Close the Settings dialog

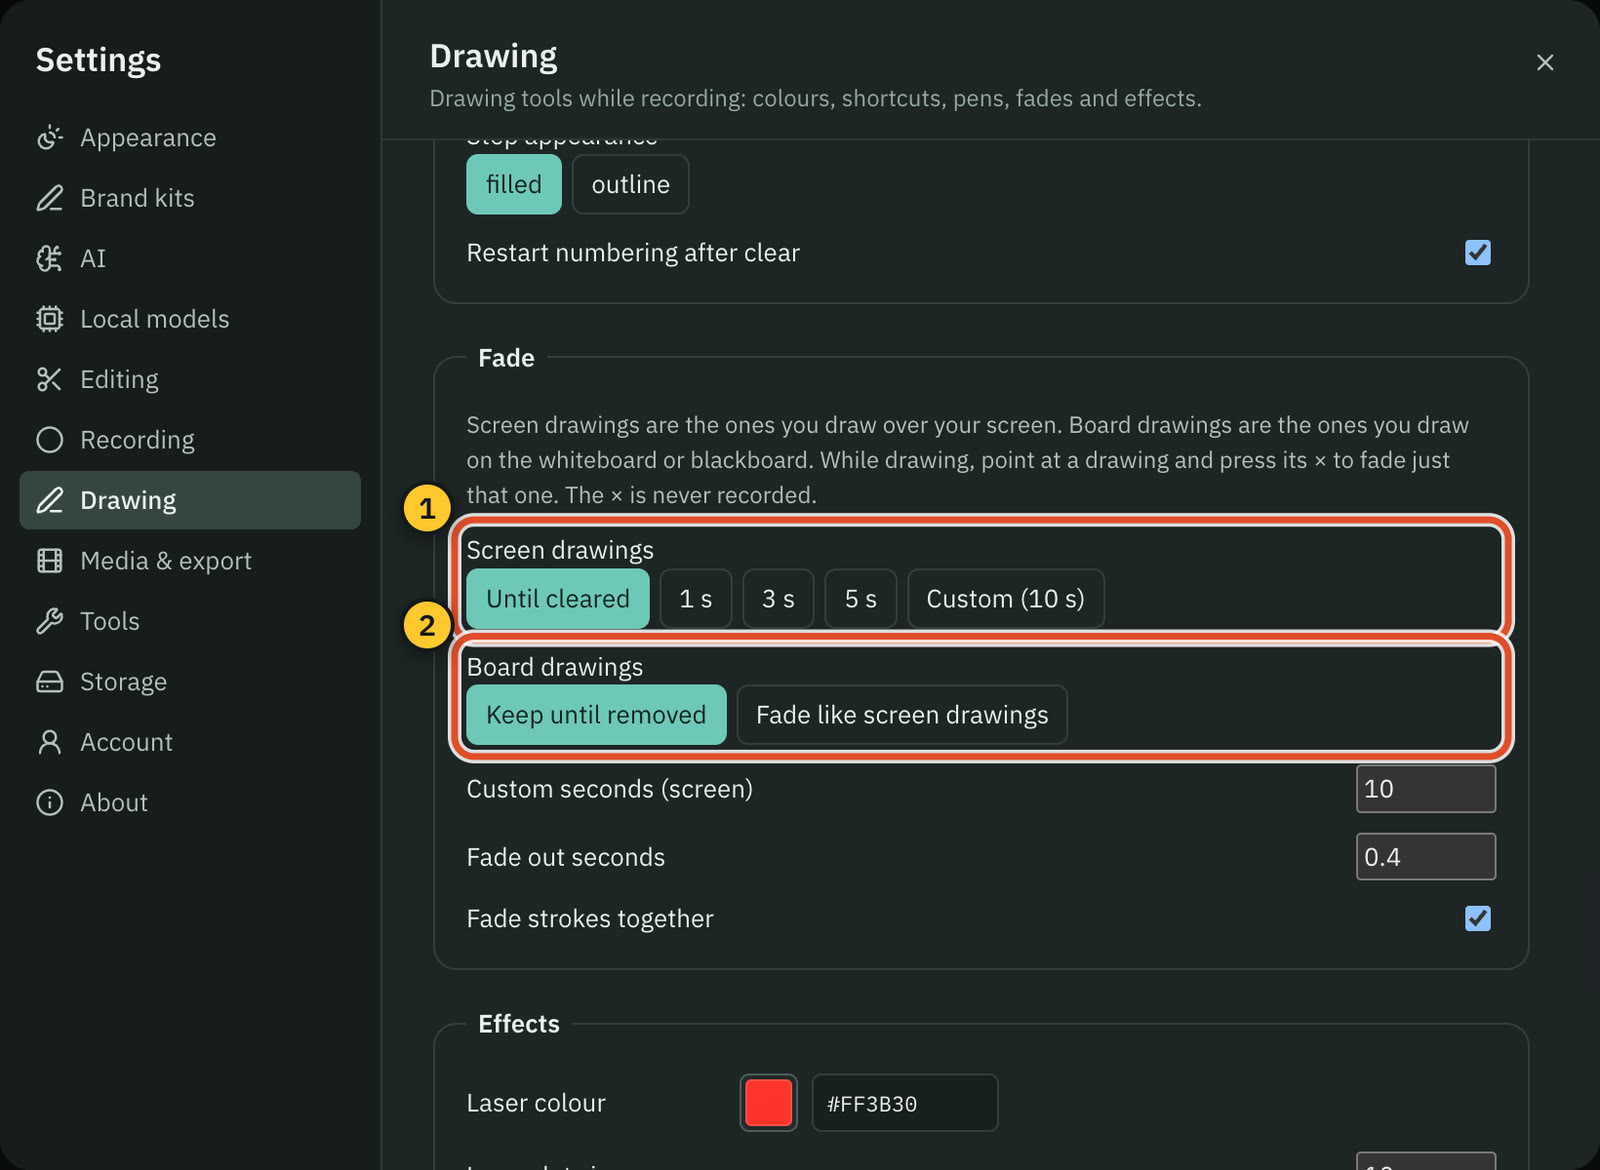1545,62
